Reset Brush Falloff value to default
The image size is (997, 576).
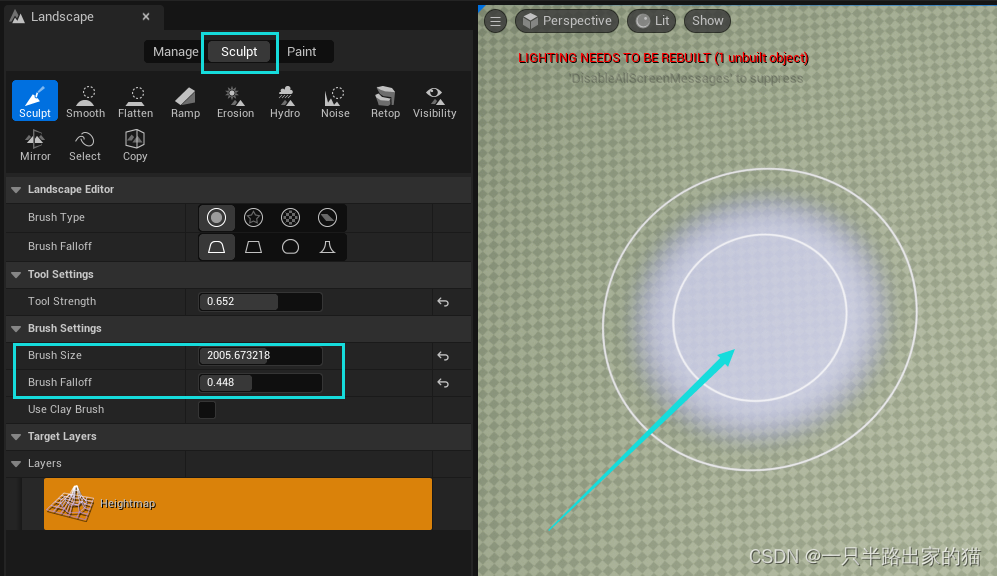pos(443,383)
